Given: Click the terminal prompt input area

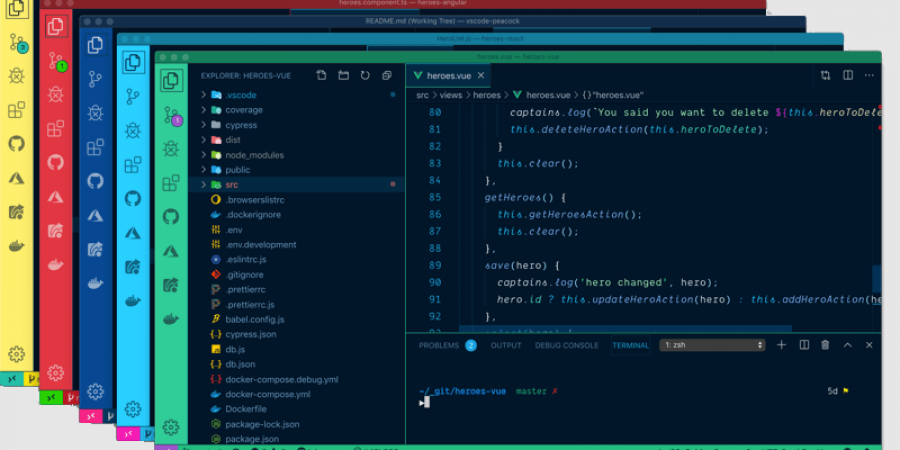Looking at the screenshot, I should pos(427,403).
